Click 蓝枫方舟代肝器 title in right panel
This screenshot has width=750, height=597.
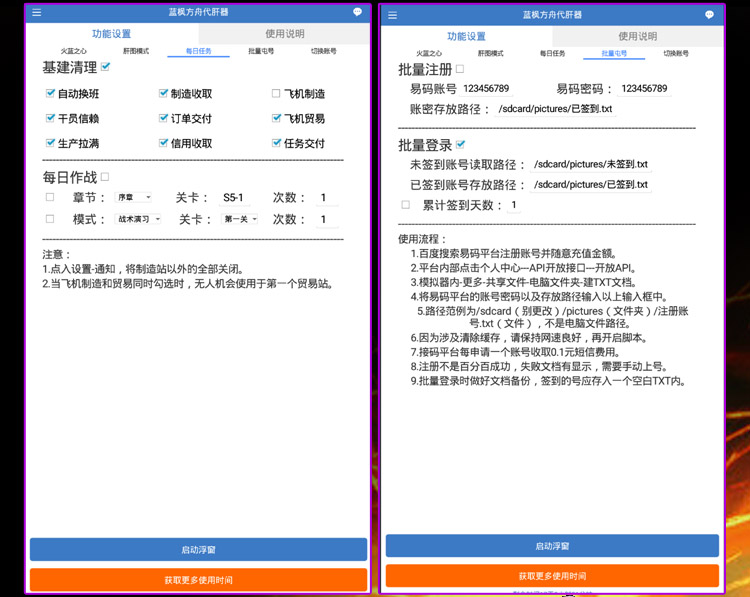[x=552, y=15]
